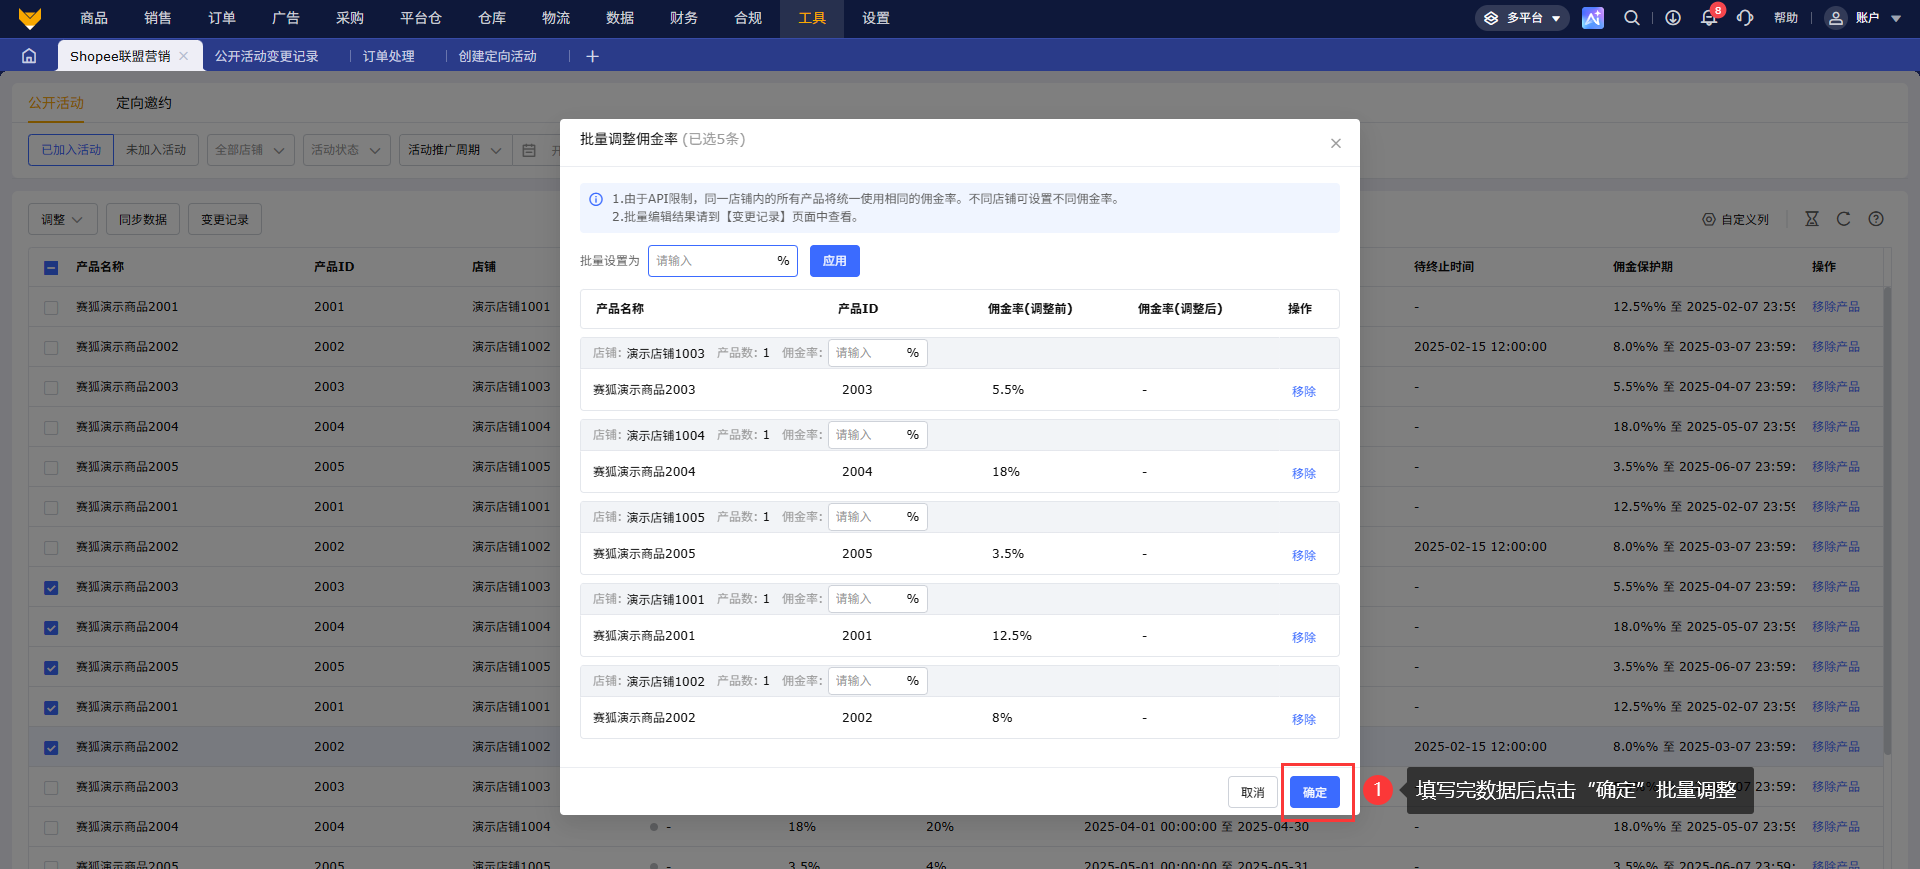Click the customer service headset icon

click(1745, 18)
